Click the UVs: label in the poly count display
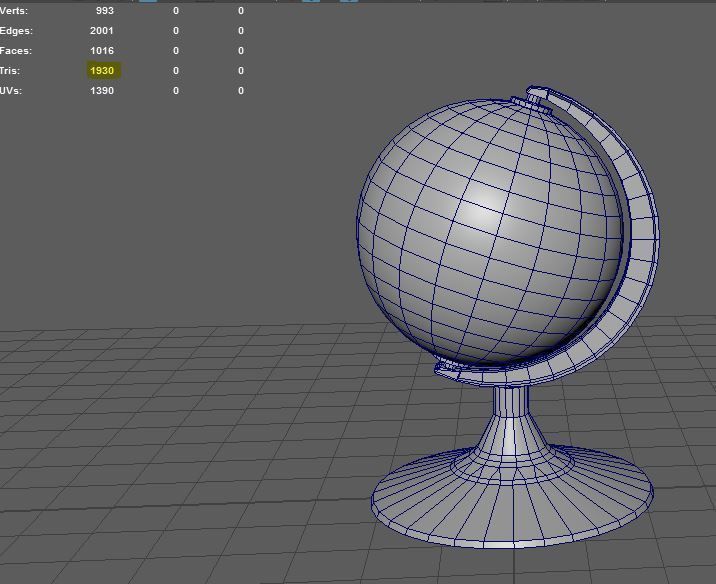Viewport: 716px width, 584px height. 11,90
